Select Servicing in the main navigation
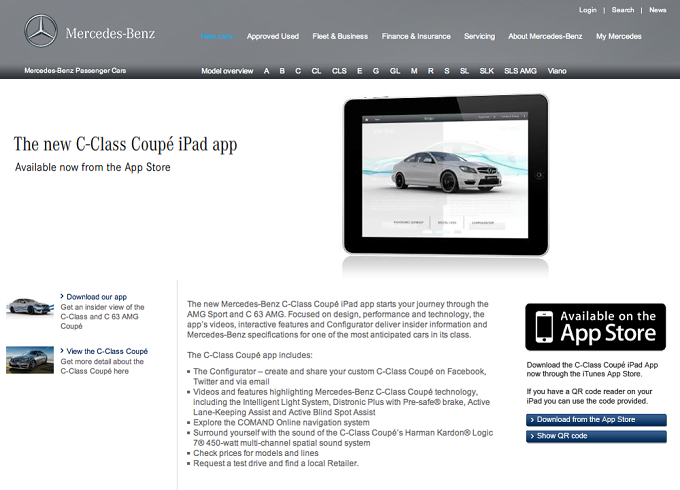680x490 pixels. coord(479,36)
